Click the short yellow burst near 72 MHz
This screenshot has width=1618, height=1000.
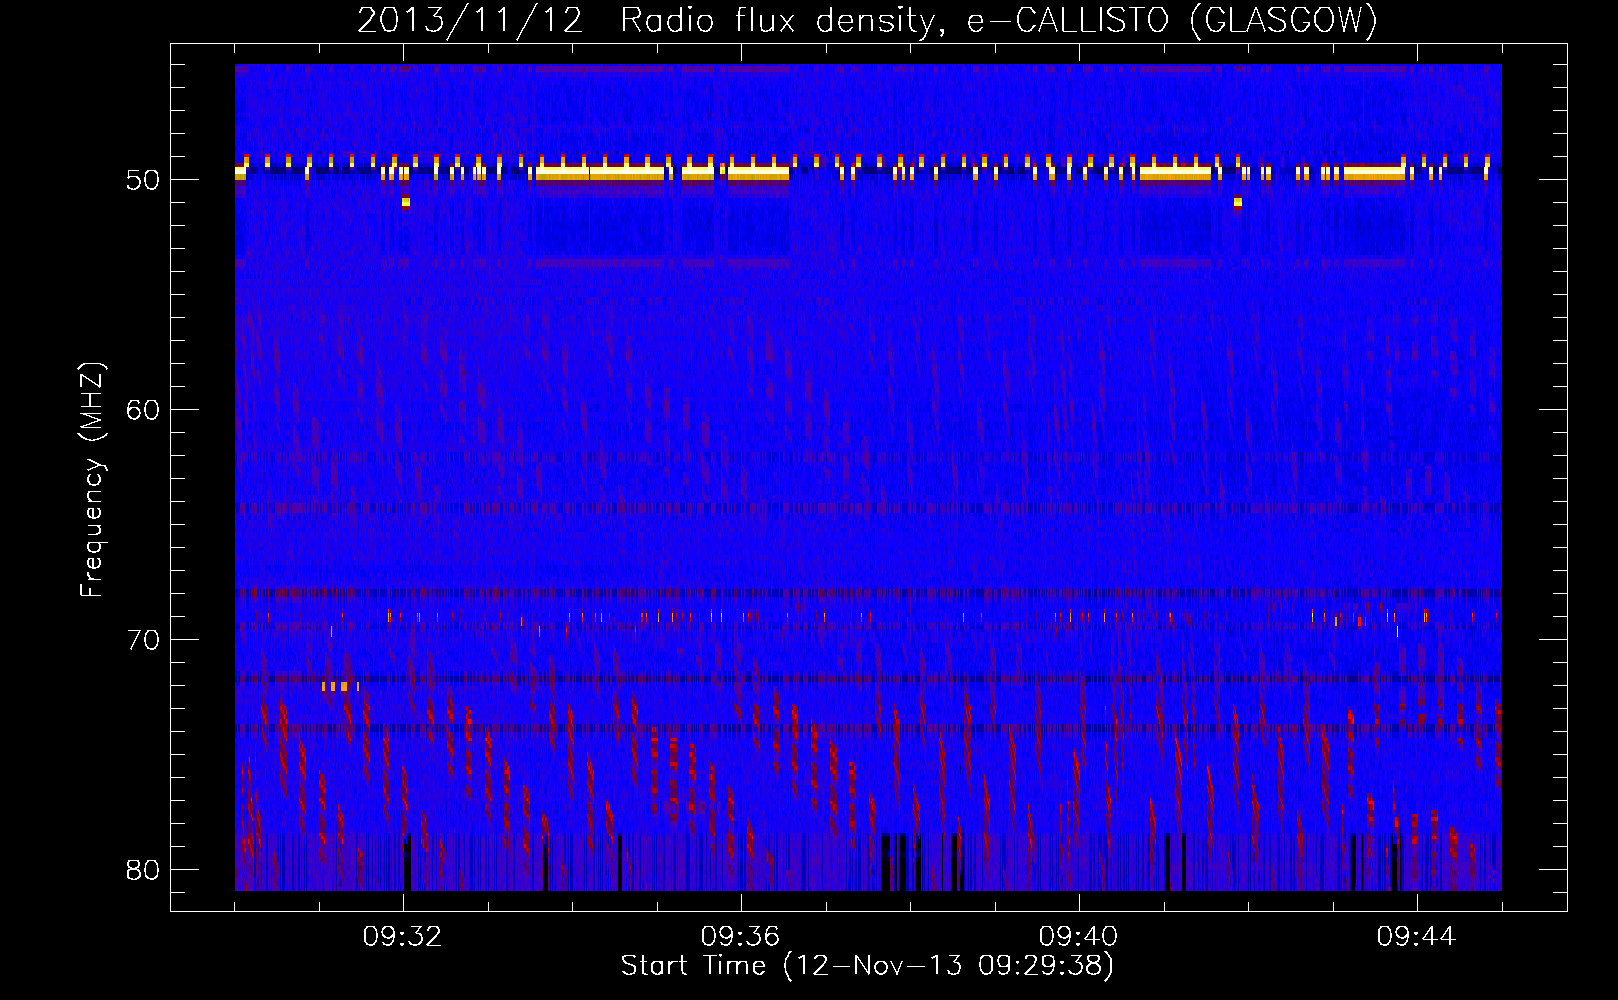coord(340,687)
